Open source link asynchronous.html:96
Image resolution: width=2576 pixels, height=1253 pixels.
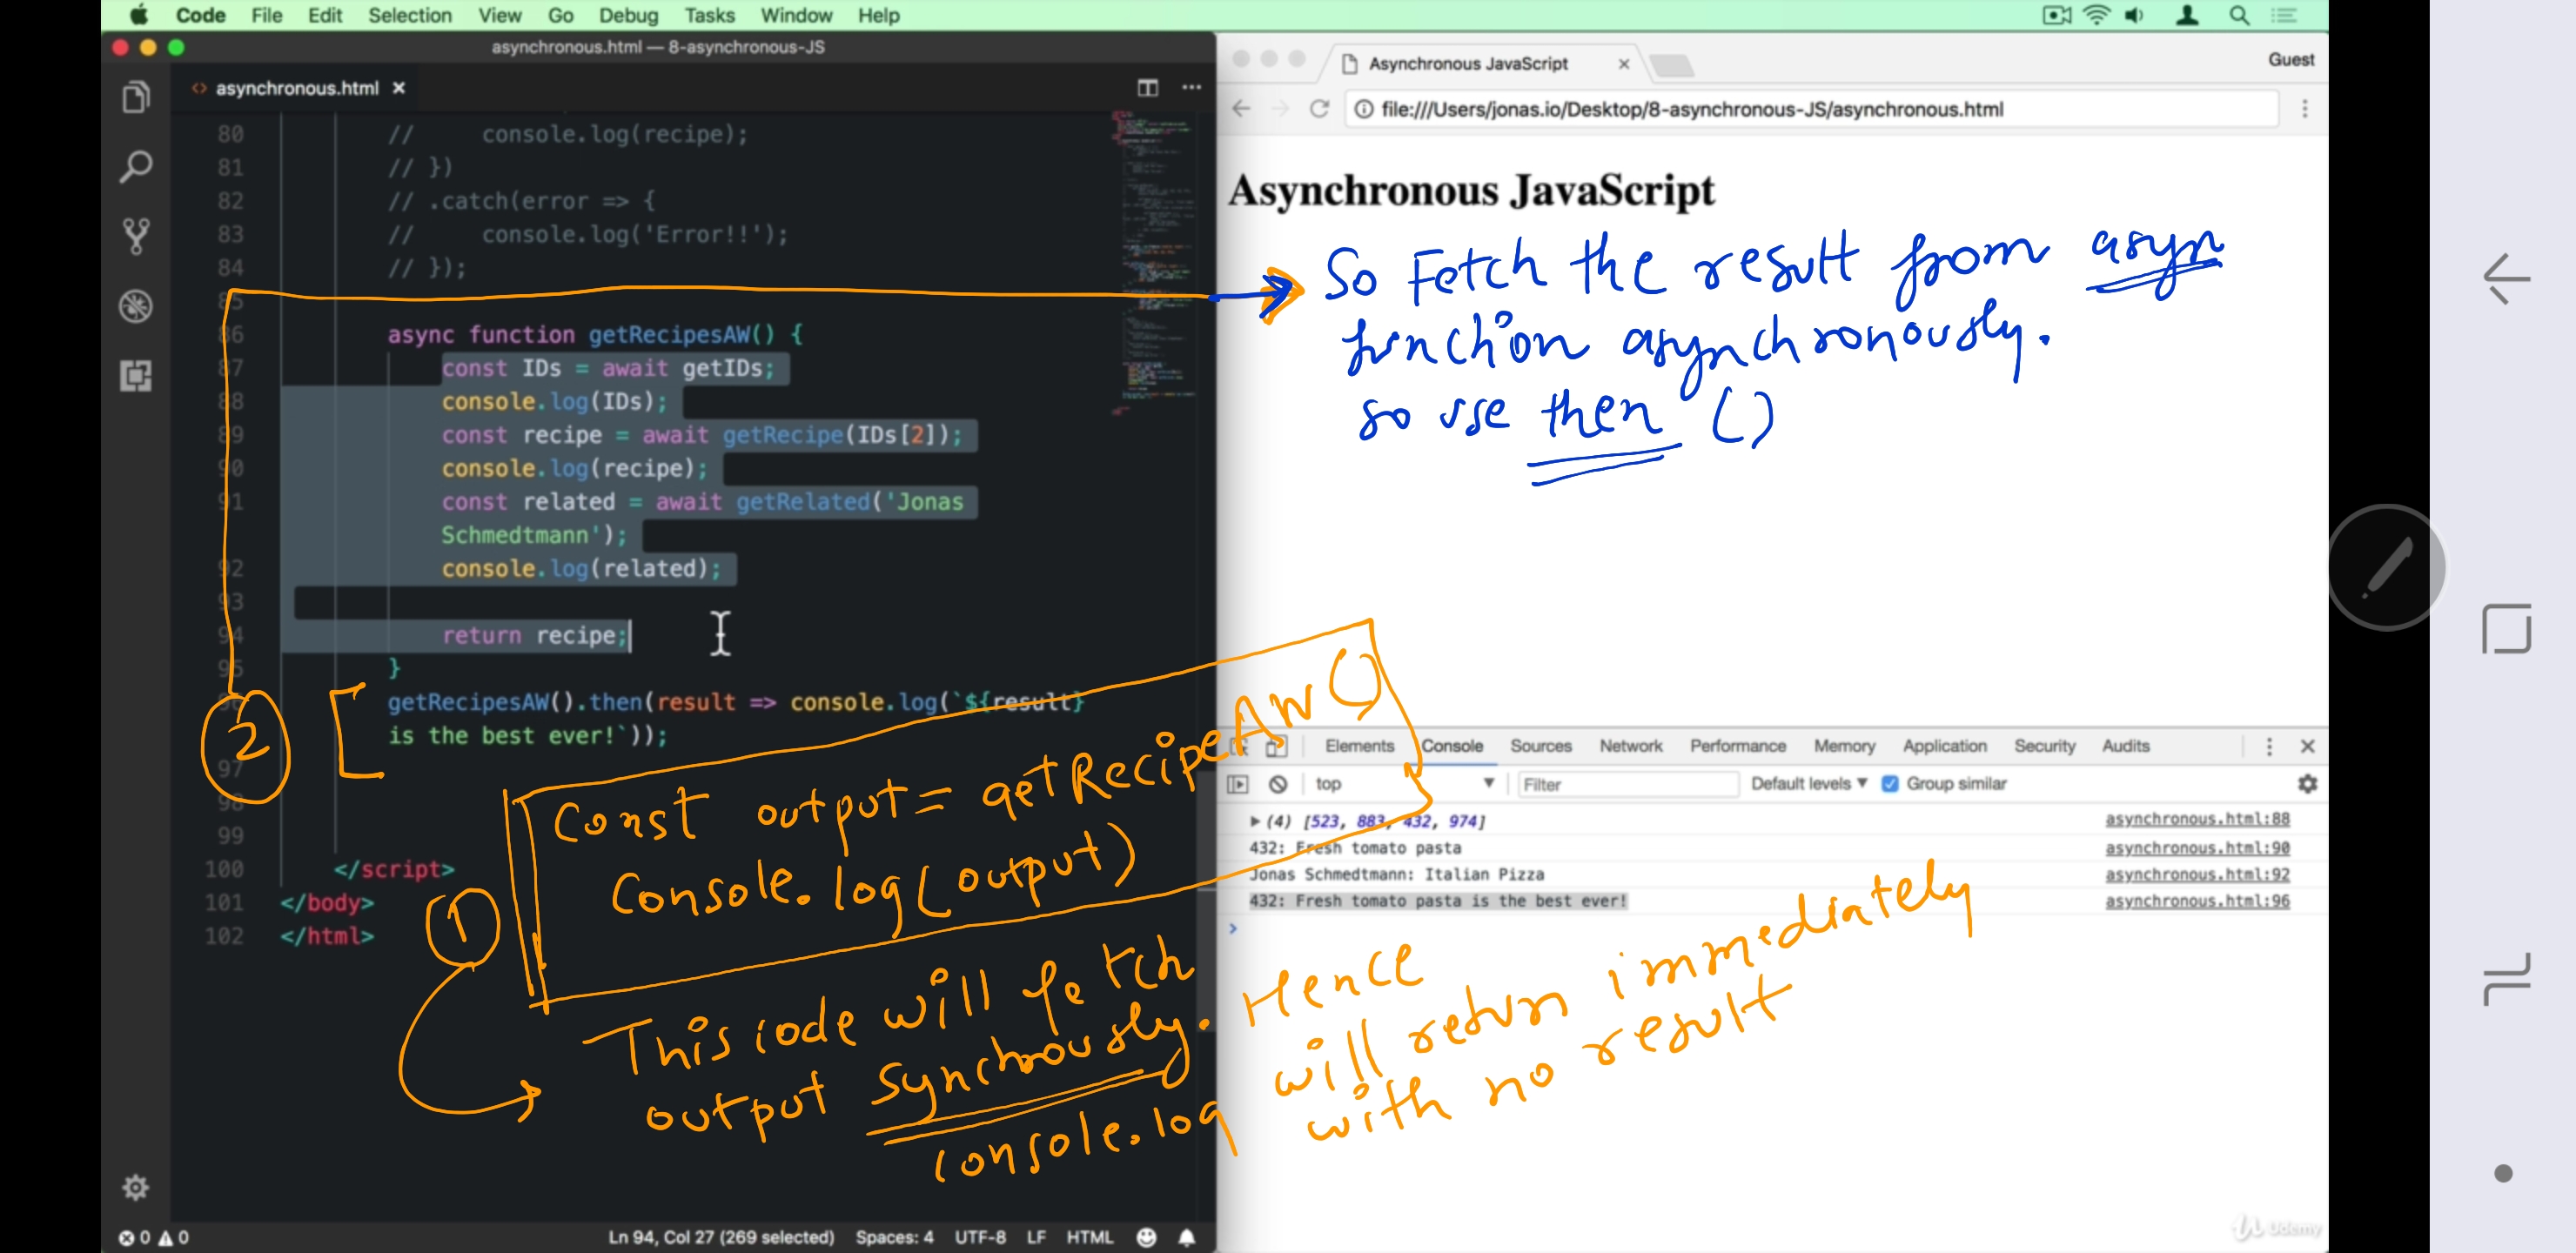[x=2196, y=901]
